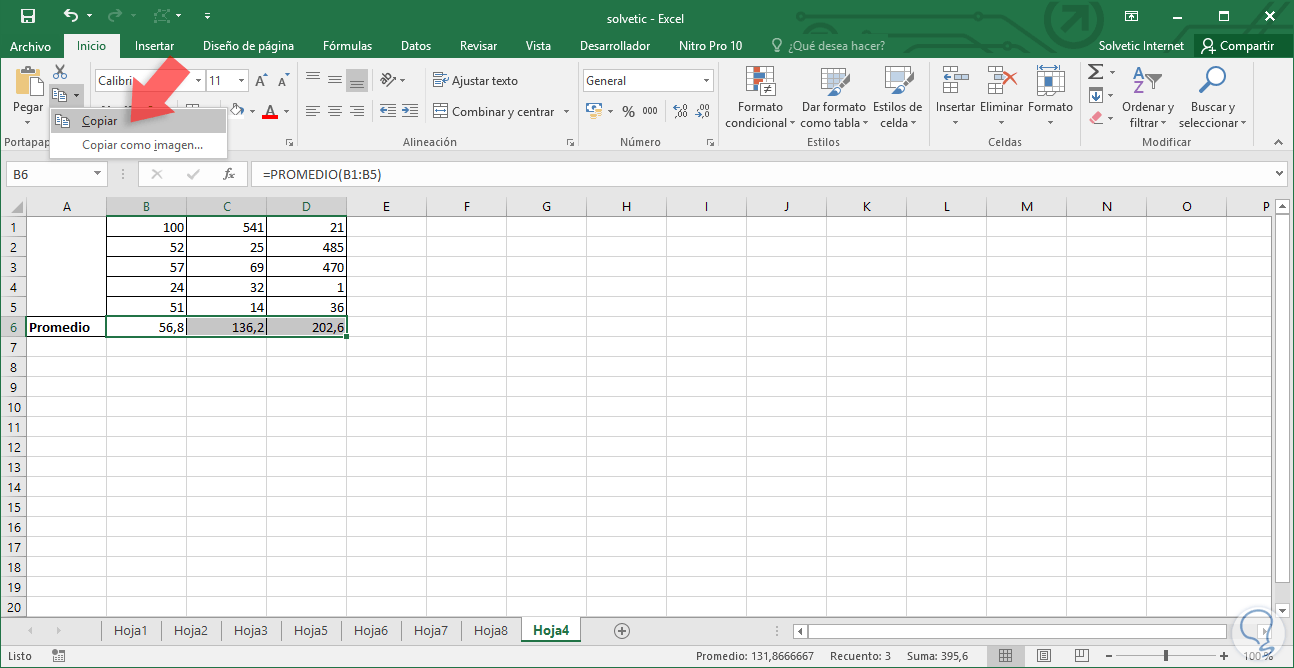Click the macro record icon in status bar

point(58,656)
